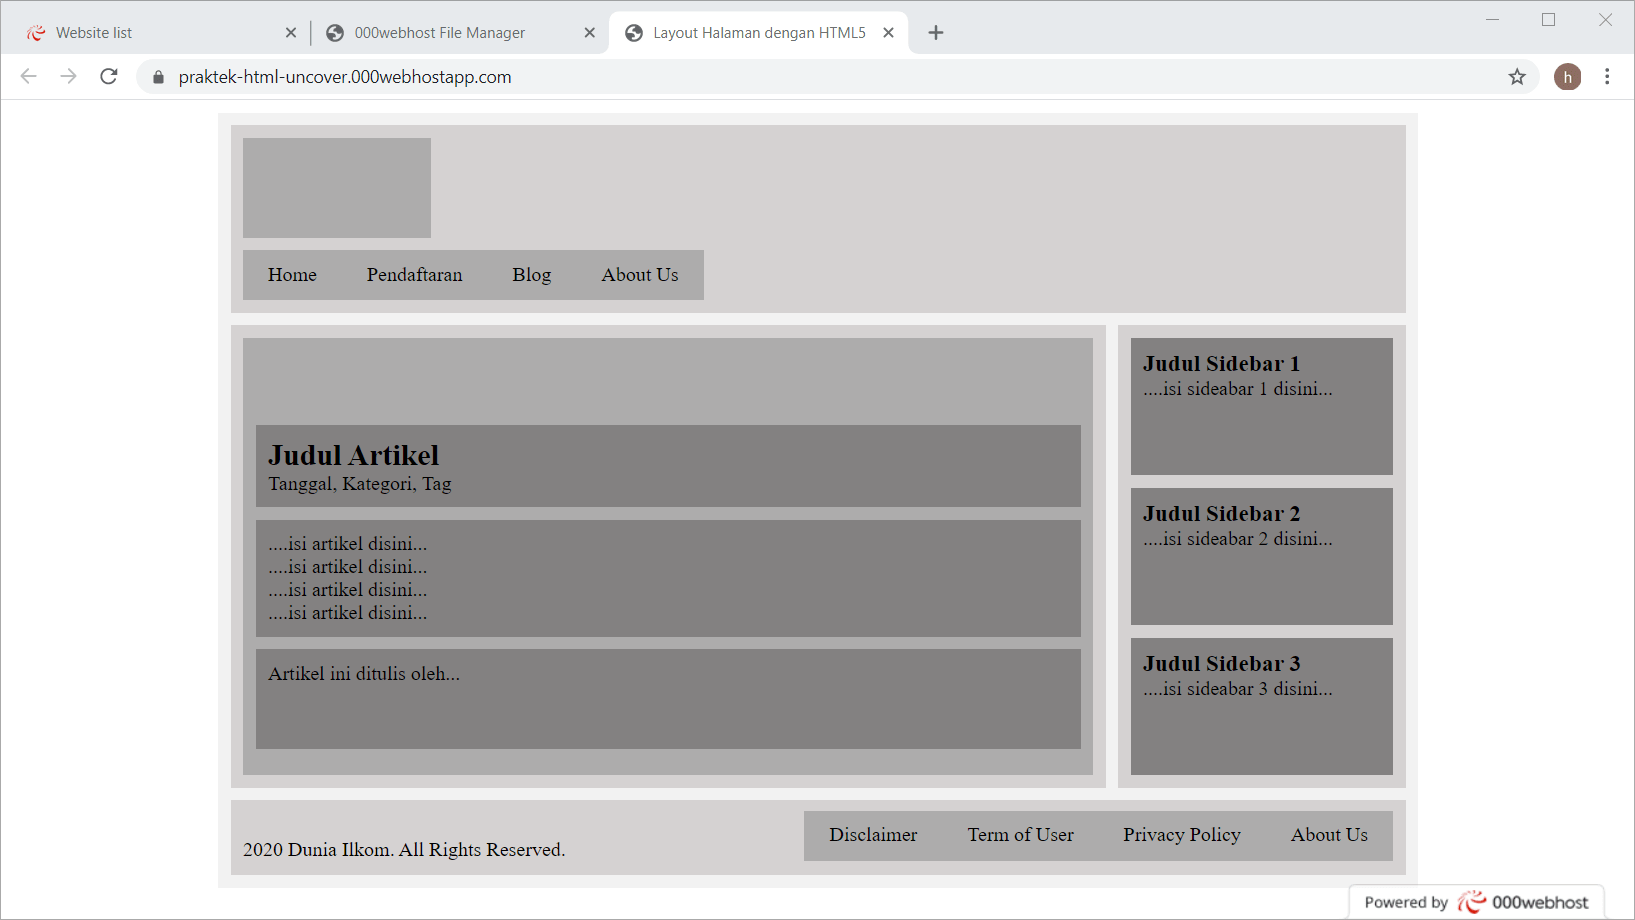Click '....isi sideabar 2 disini...' text
This screenshot has height=920, width=1635.
click(1238, 539)
